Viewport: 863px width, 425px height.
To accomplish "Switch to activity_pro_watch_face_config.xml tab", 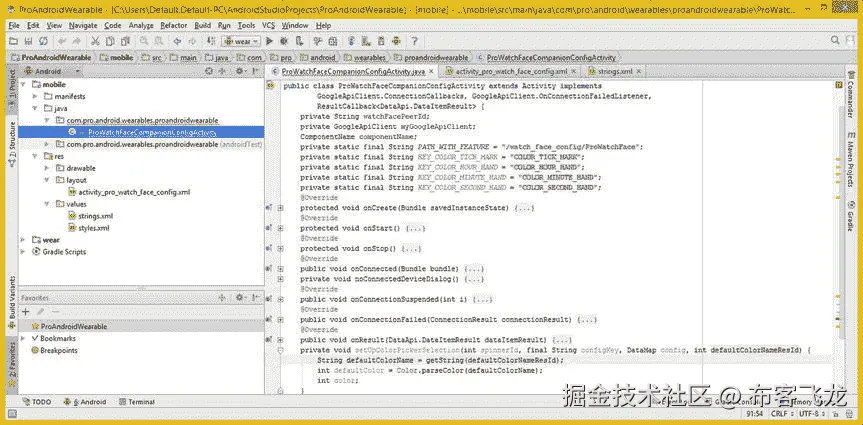I will (x=511, y=71).
